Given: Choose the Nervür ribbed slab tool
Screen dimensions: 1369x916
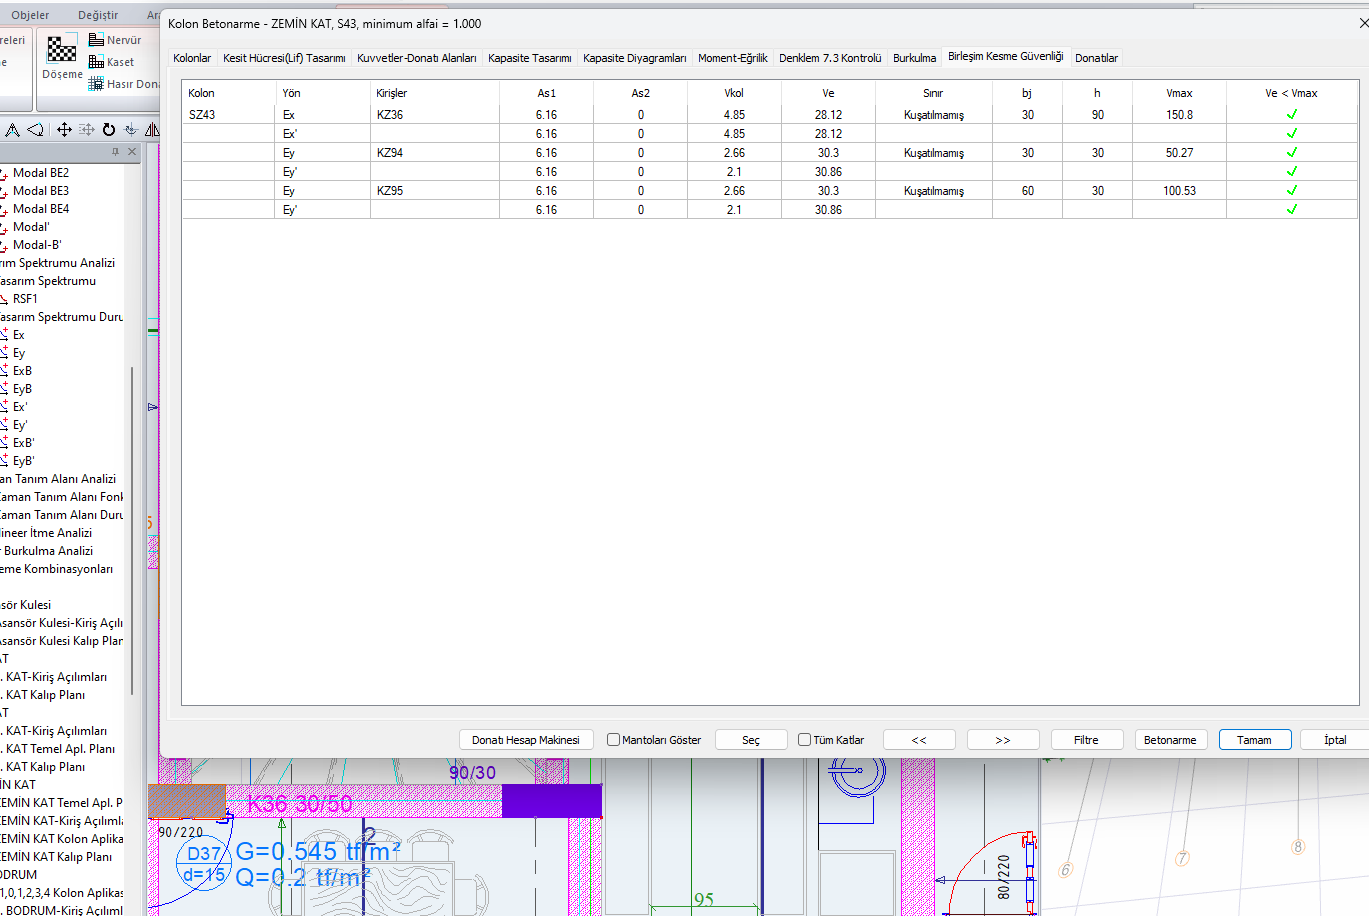Looking at the screenshot, I should coord(115,40).
